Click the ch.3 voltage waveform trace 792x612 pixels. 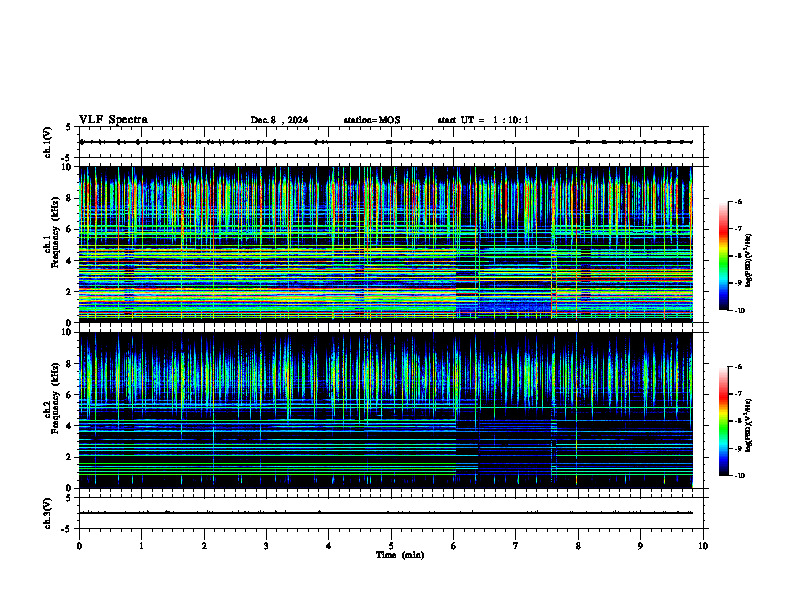point(385,513)
